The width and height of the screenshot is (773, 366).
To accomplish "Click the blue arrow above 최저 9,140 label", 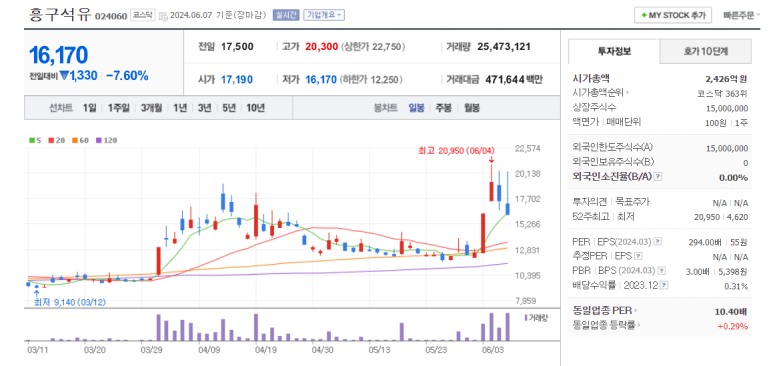I will point(37,293).
